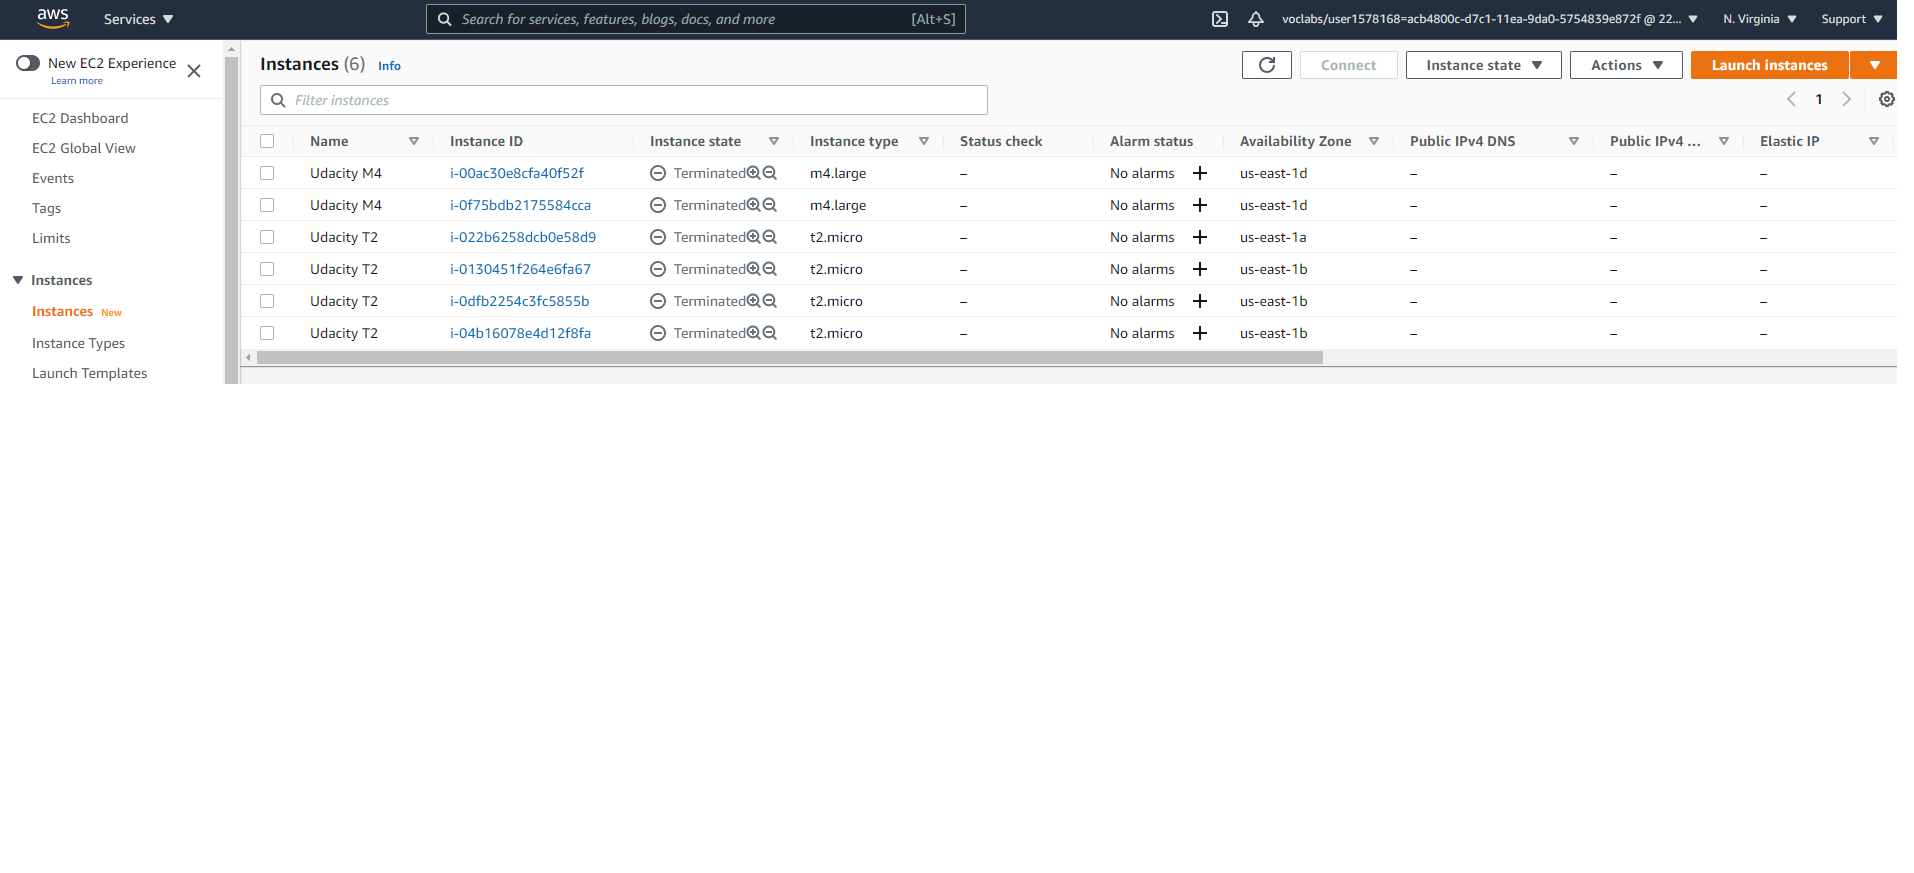Click zoom-in icon in i-0f75bdb2175584cca row
Viewport: 1914px width, 873px height.
click(754, 205)
